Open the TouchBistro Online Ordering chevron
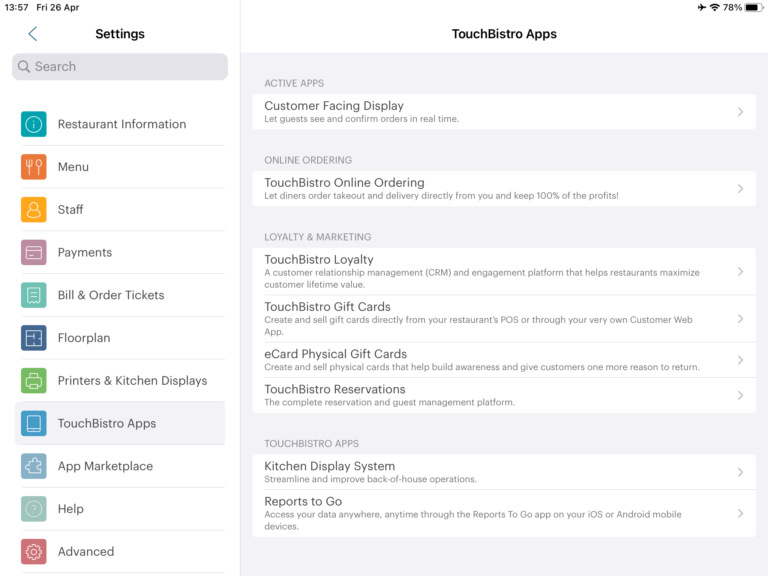Viewport: 768px width, 576px height. (740, 189)
